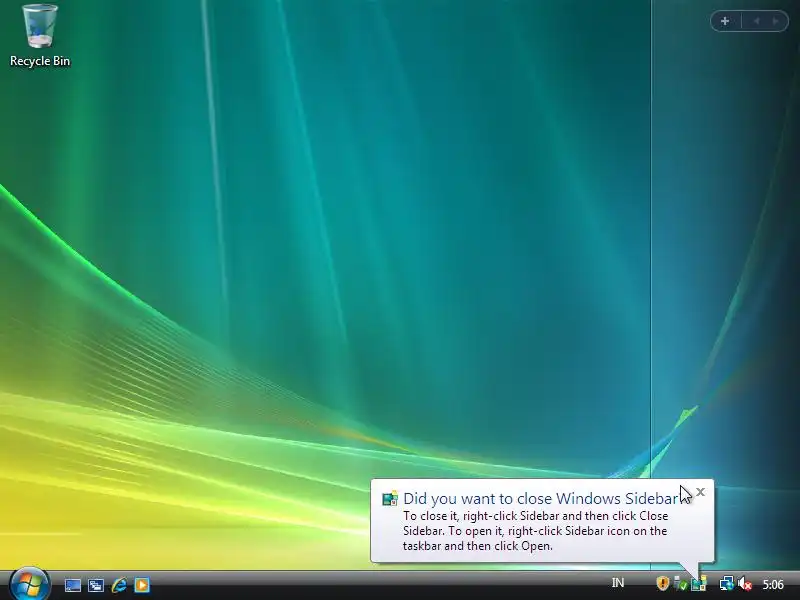This screenshot has width=800, height=600.
Task: Click the muted volume speaker icon
Action: (x=745, y=583)
